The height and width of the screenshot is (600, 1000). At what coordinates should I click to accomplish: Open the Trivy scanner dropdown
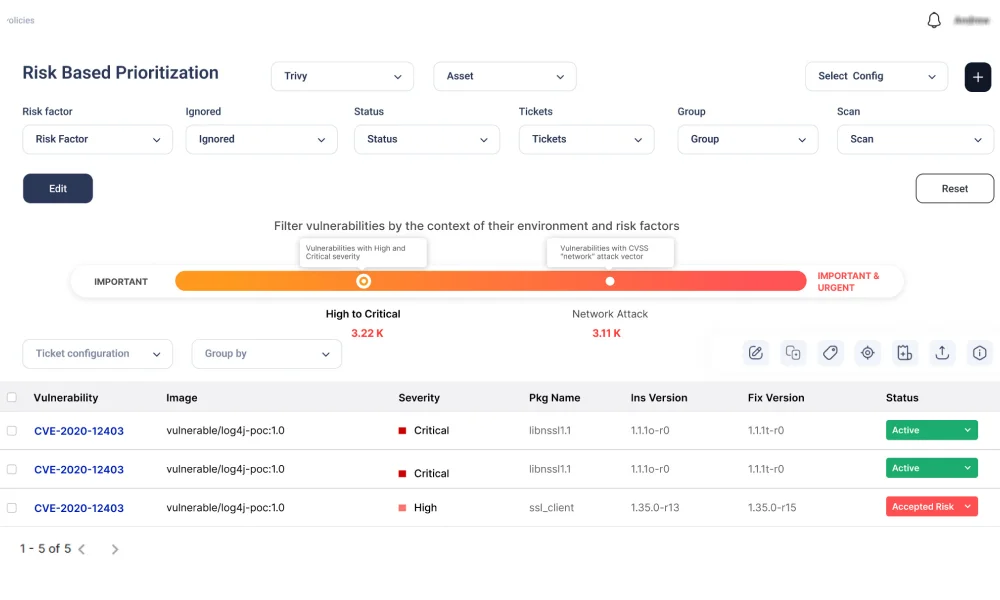(342, 76)
